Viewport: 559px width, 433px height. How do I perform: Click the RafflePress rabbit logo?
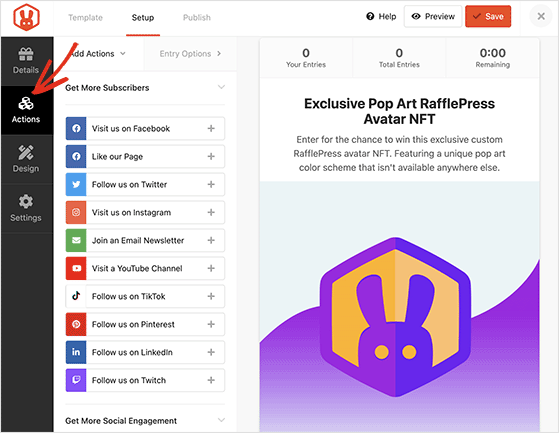pyautogui.click(x=26, y=17)
